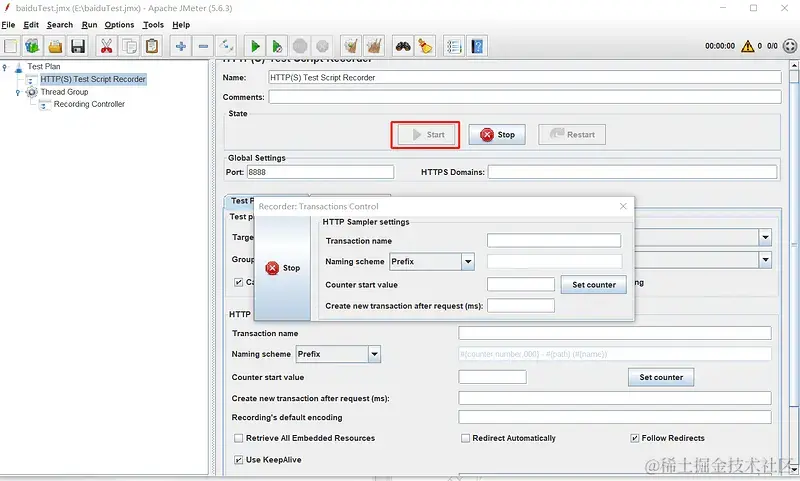Save the test plan with floppy icon
Image resolution: width=800 pixels, height=481 pixels.
[x=78, y=46]
